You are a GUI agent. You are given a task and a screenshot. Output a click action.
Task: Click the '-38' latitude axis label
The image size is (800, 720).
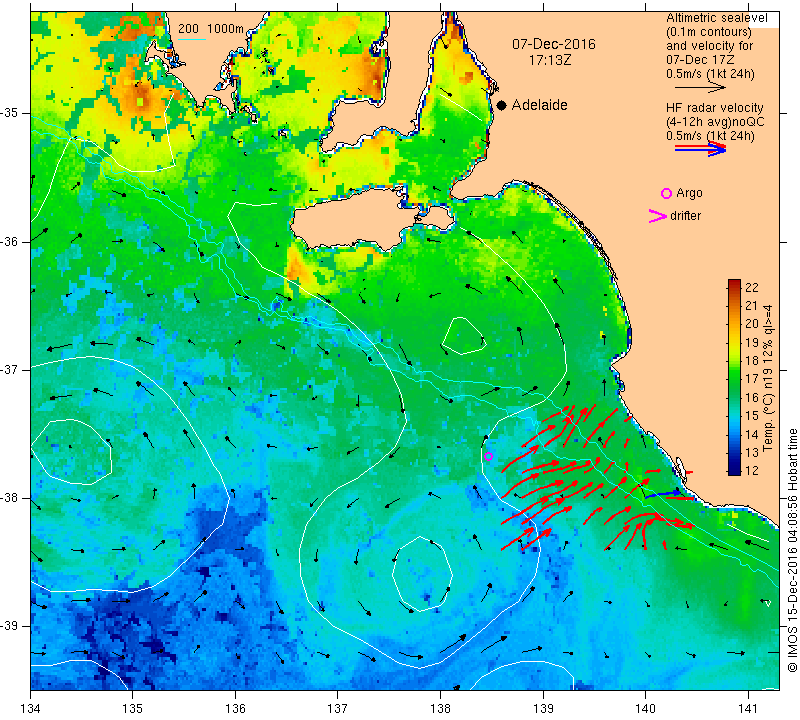pyautogui.click(x=8, y=498)
